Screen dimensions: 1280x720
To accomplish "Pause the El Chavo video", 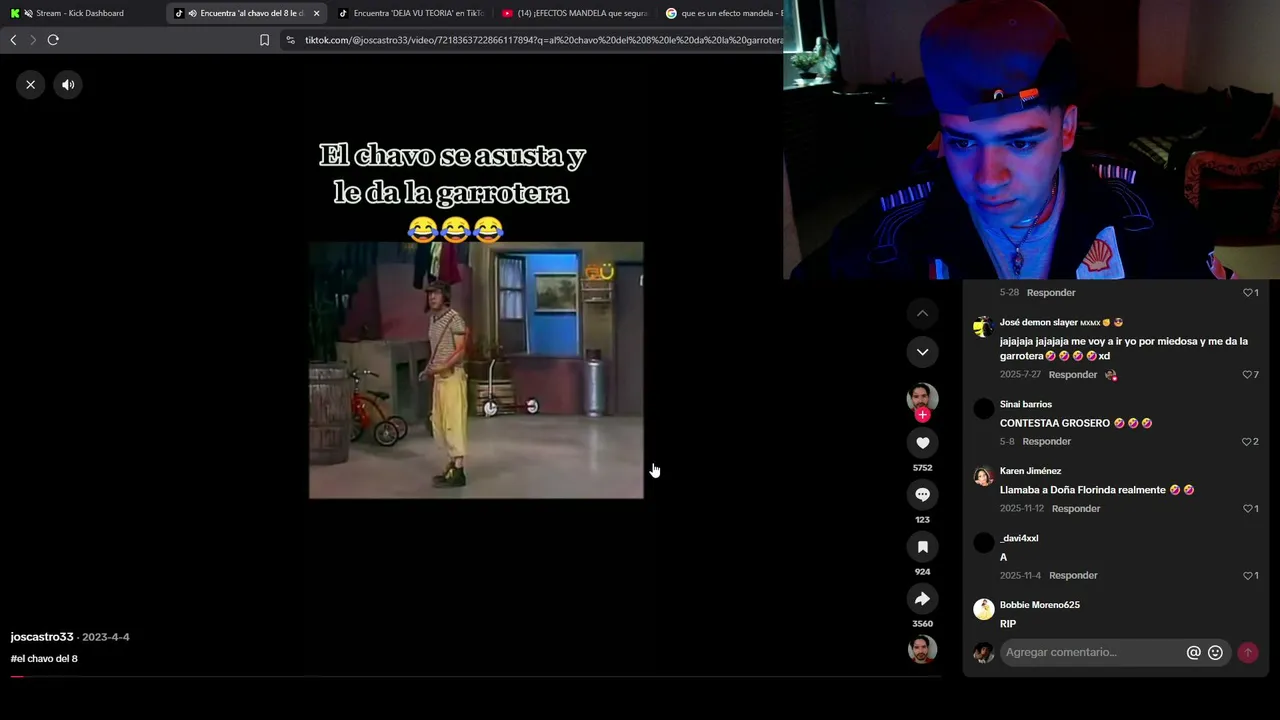I will click(476, 370).
